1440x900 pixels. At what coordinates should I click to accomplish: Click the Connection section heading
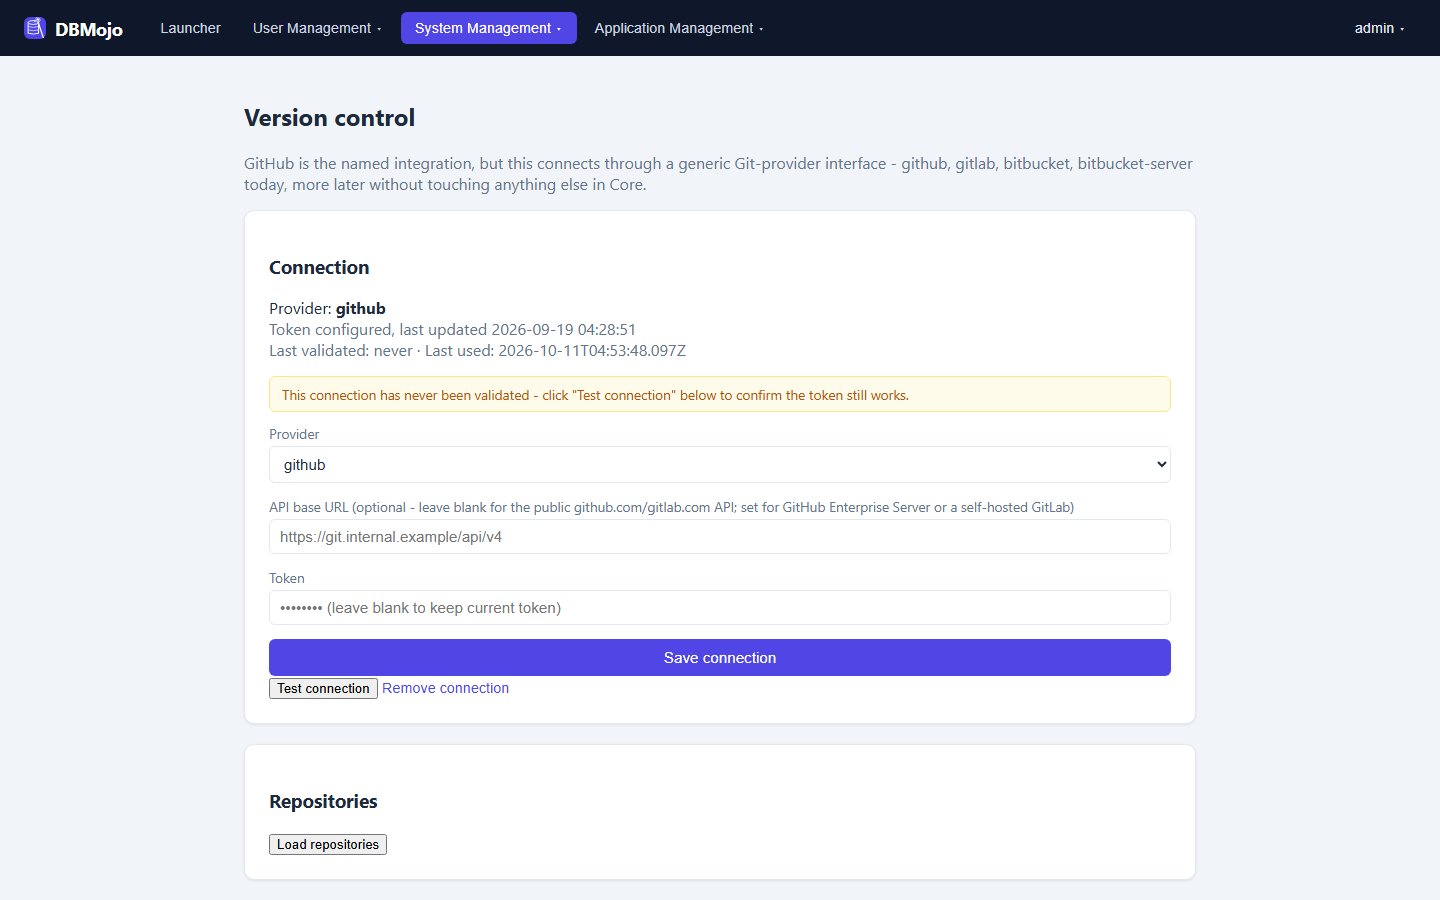pyautogui.click(x=319, y=268)
